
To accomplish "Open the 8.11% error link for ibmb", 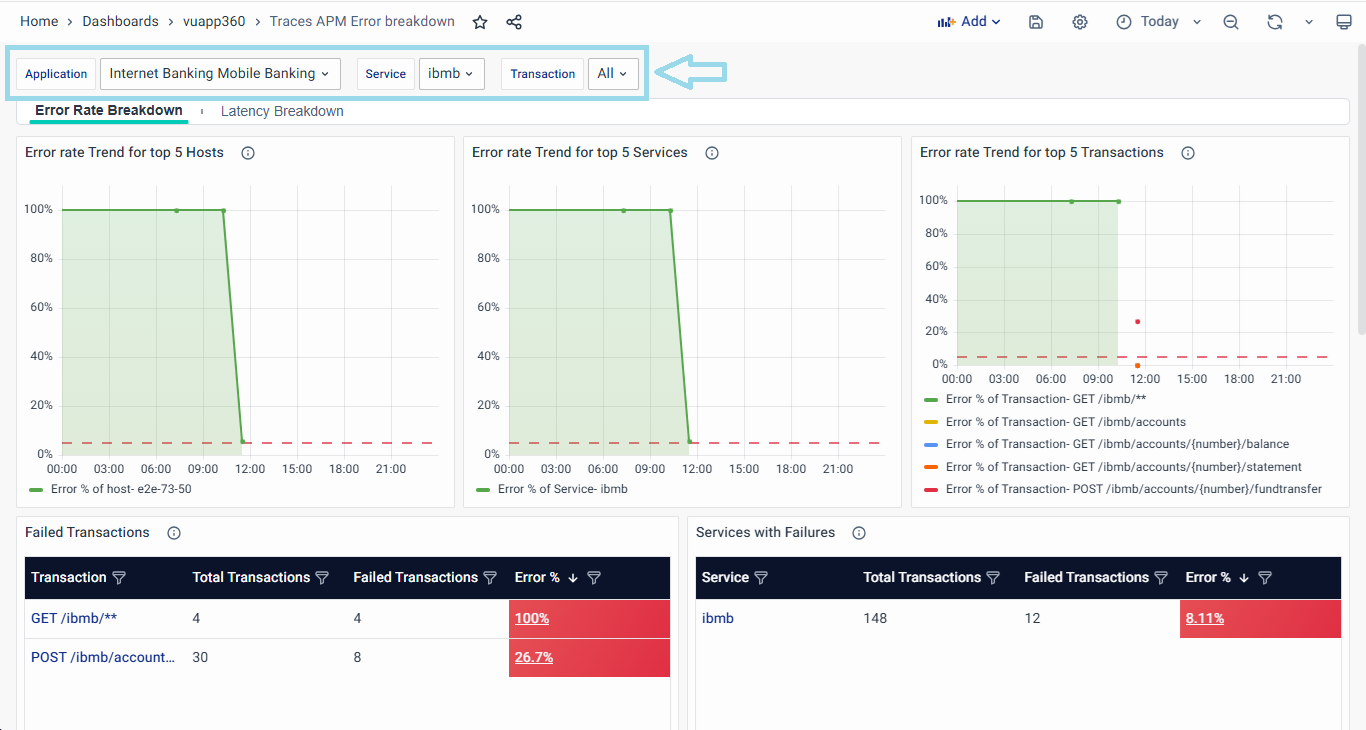I will click(1204, 618).
